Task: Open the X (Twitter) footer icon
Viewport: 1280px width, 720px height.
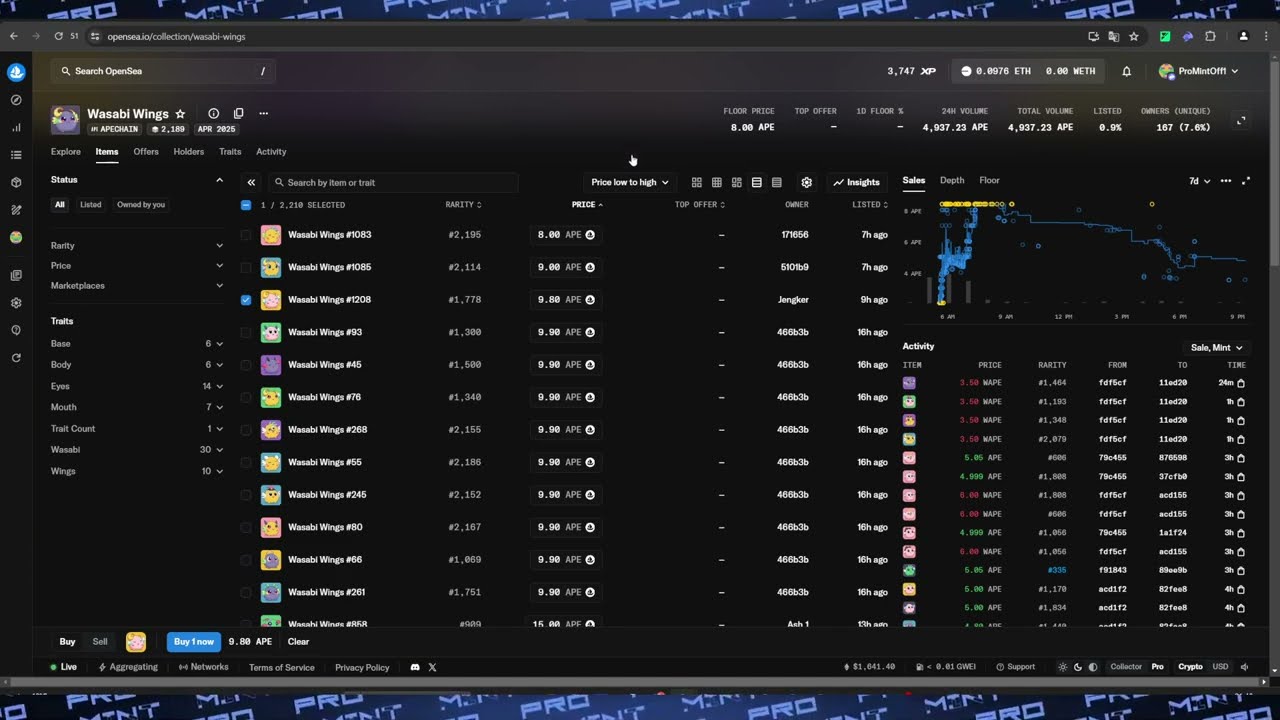Action: pos(432,667)
